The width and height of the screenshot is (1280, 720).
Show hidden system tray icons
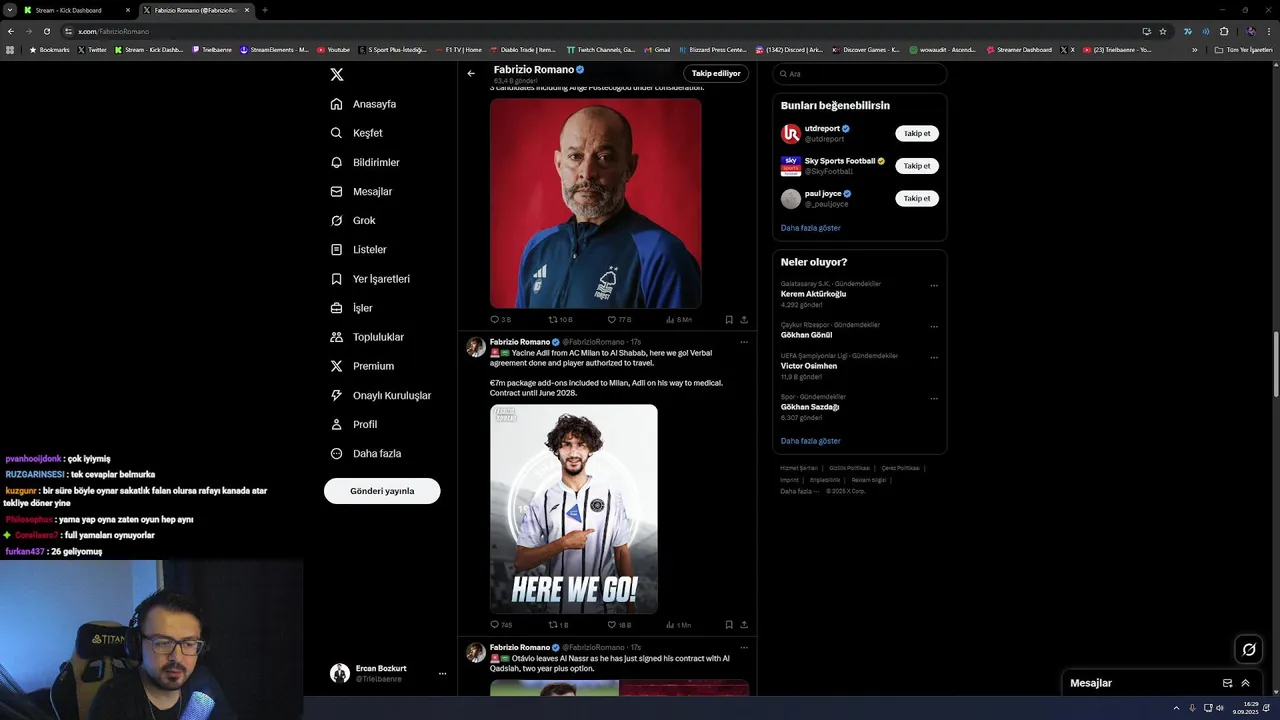1176,708
